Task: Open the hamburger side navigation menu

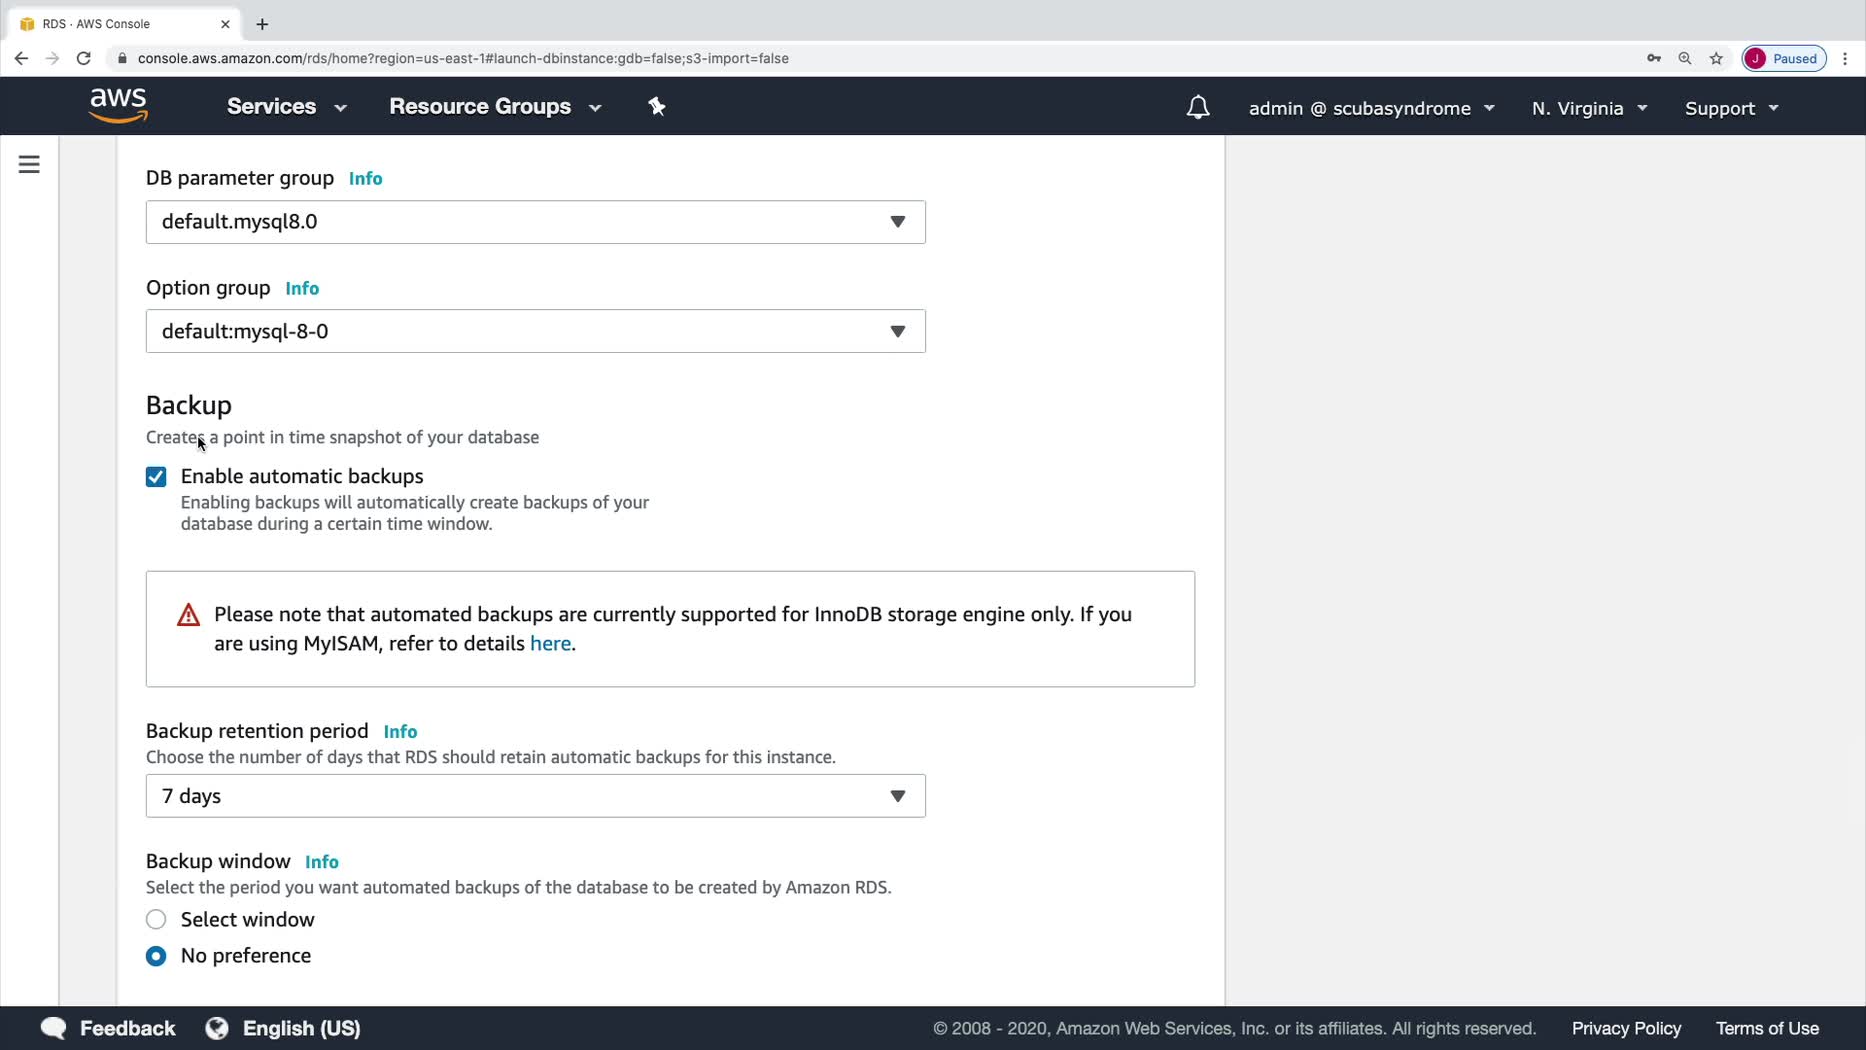Action: [29, 164]
